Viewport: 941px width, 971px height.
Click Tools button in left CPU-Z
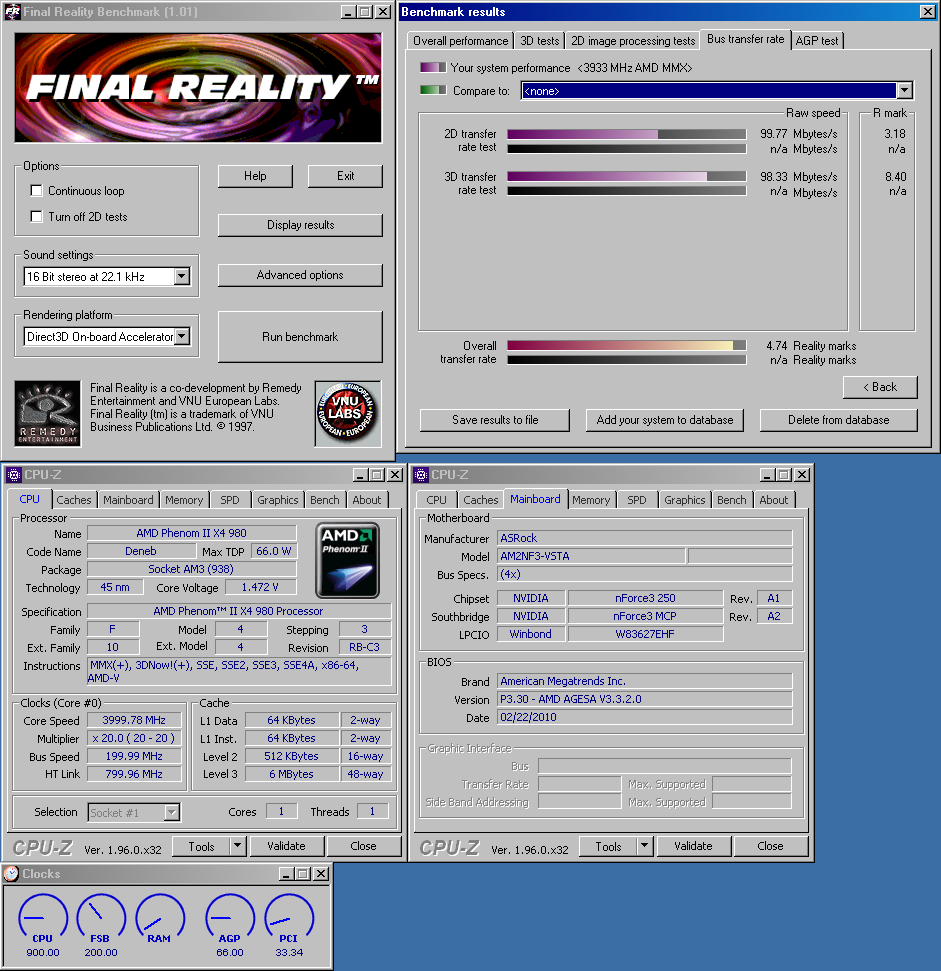[201, 846]
